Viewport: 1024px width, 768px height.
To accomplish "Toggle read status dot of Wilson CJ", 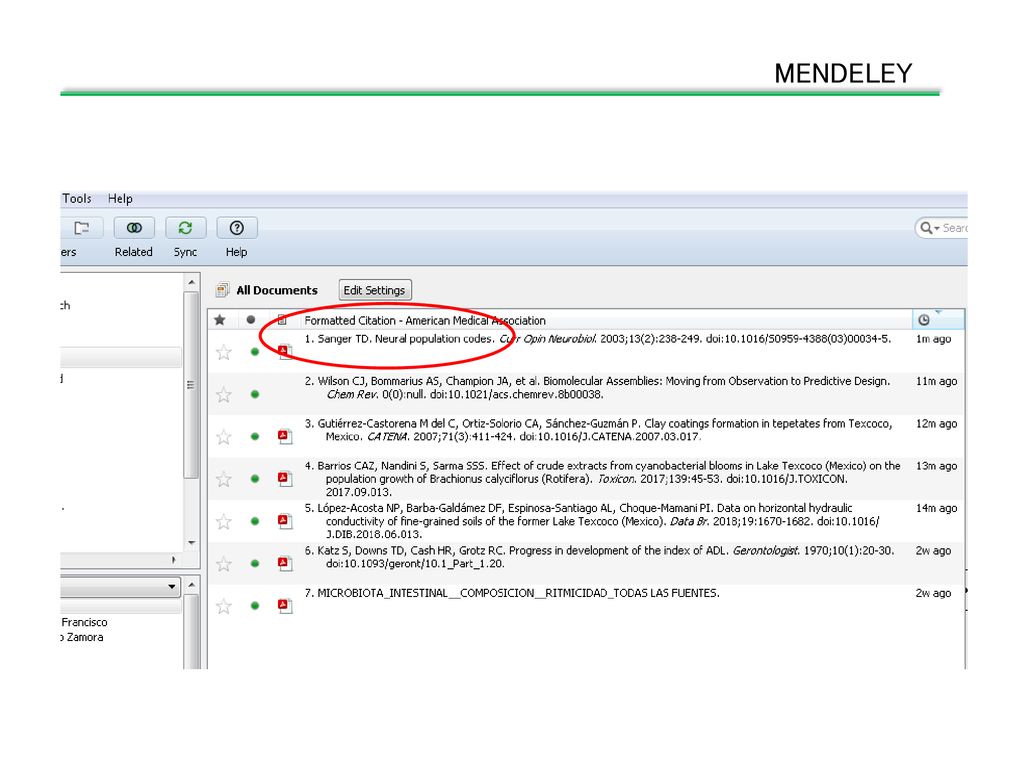I will point(255,394).
